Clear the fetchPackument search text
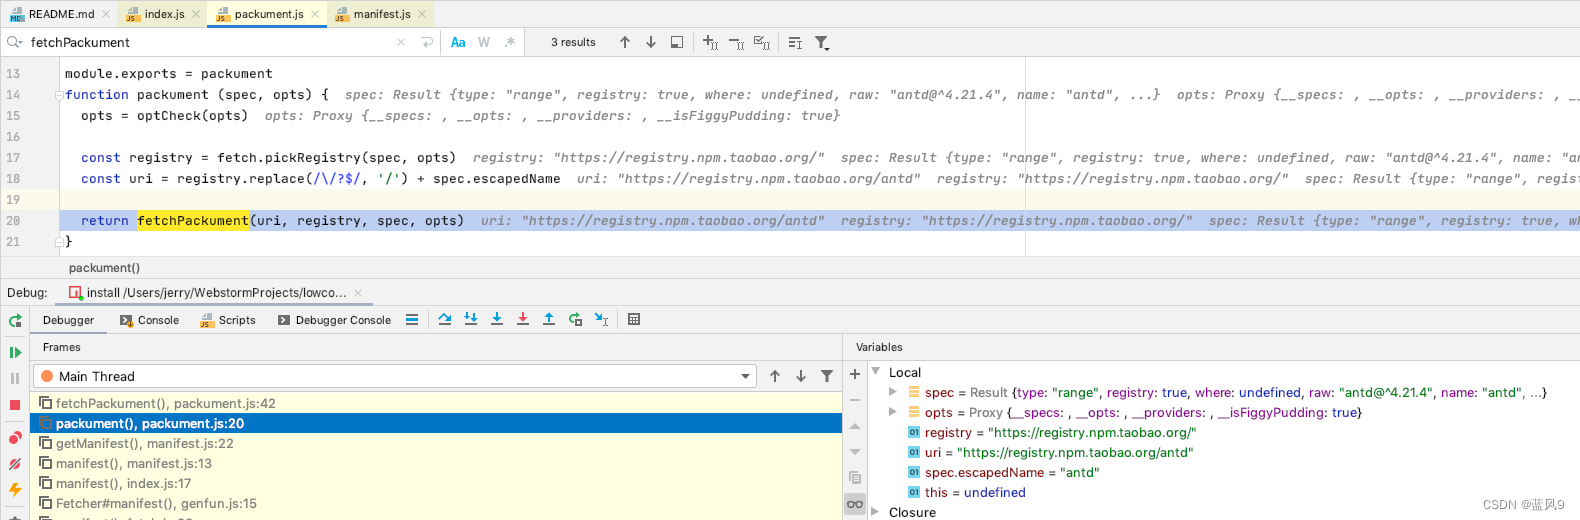 point(401,42)
